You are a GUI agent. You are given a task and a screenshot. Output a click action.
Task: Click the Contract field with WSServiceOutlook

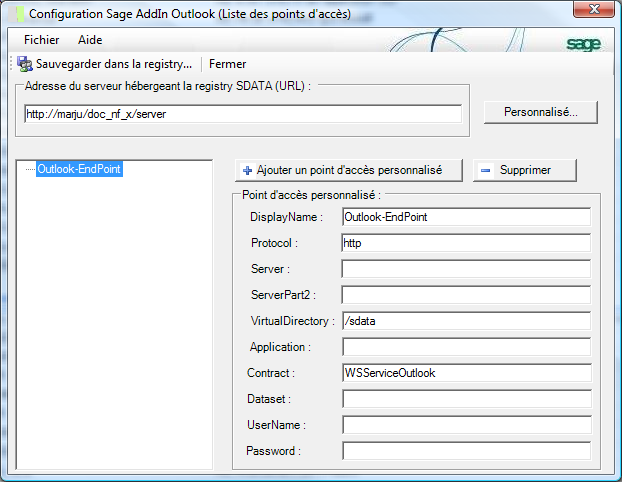click(x=467, y=373)
